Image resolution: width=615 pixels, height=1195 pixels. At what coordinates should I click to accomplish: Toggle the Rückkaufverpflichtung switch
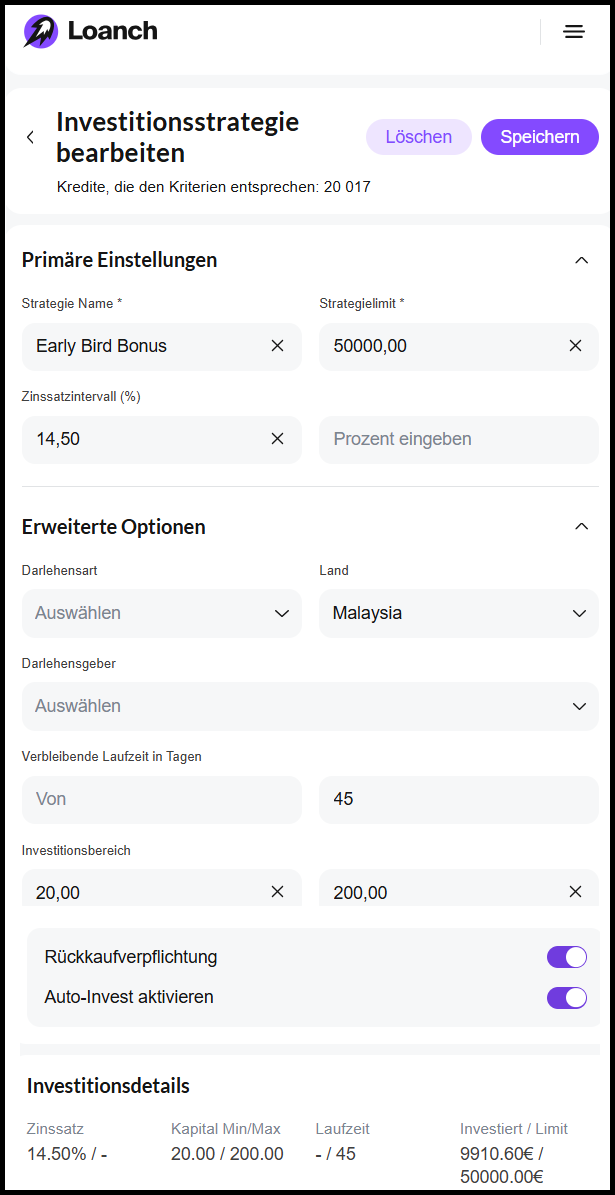click(x=566, y=957)
